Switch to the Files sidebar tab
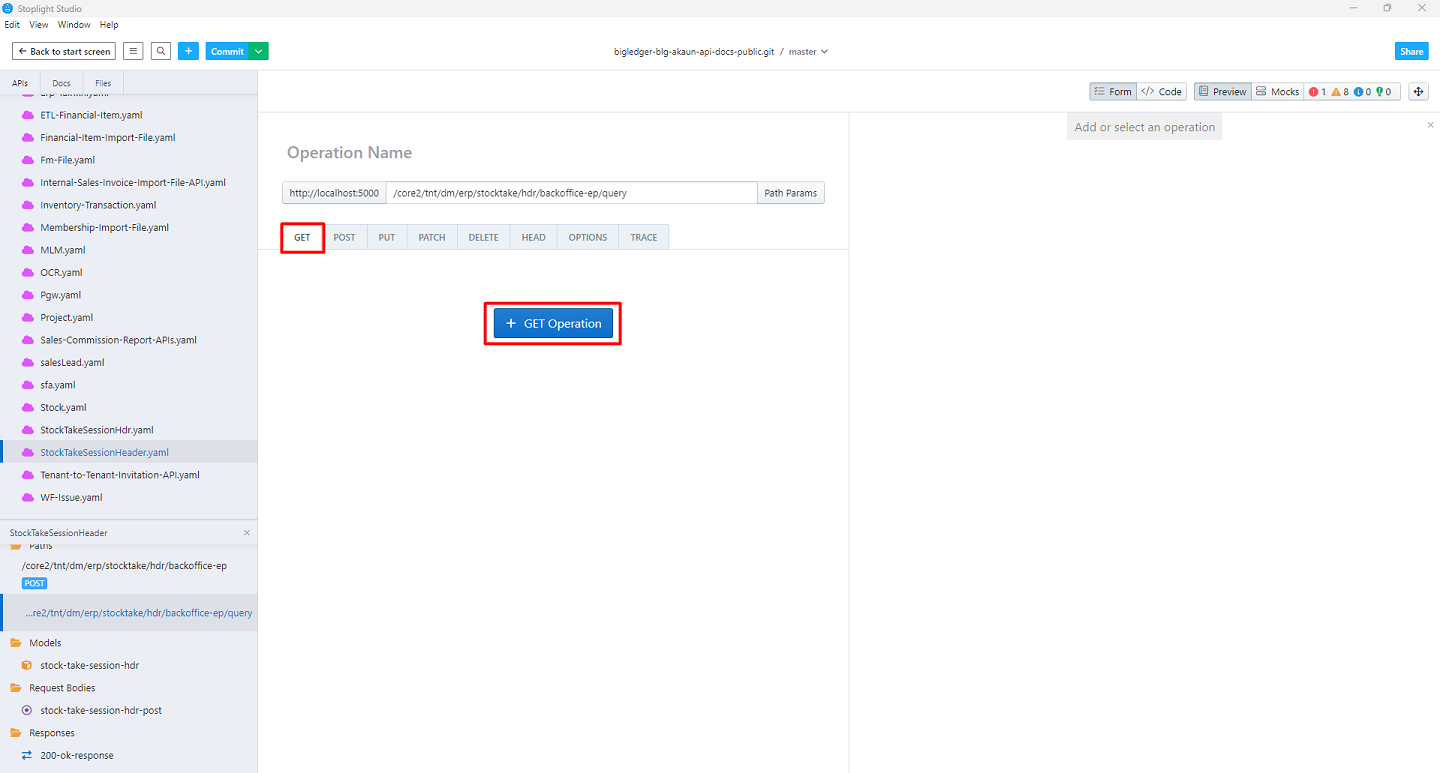Image resolution: width=1440 pixels, height=773 pixels. click(x=103, y=83)
